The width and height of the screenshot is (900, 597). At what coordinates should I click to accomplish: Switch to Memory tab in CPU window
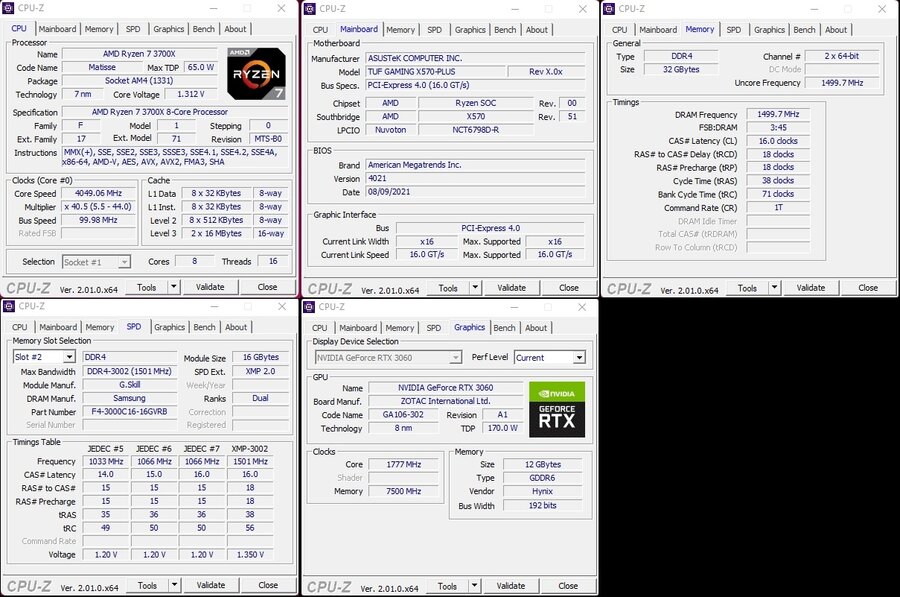pos(99,29)
